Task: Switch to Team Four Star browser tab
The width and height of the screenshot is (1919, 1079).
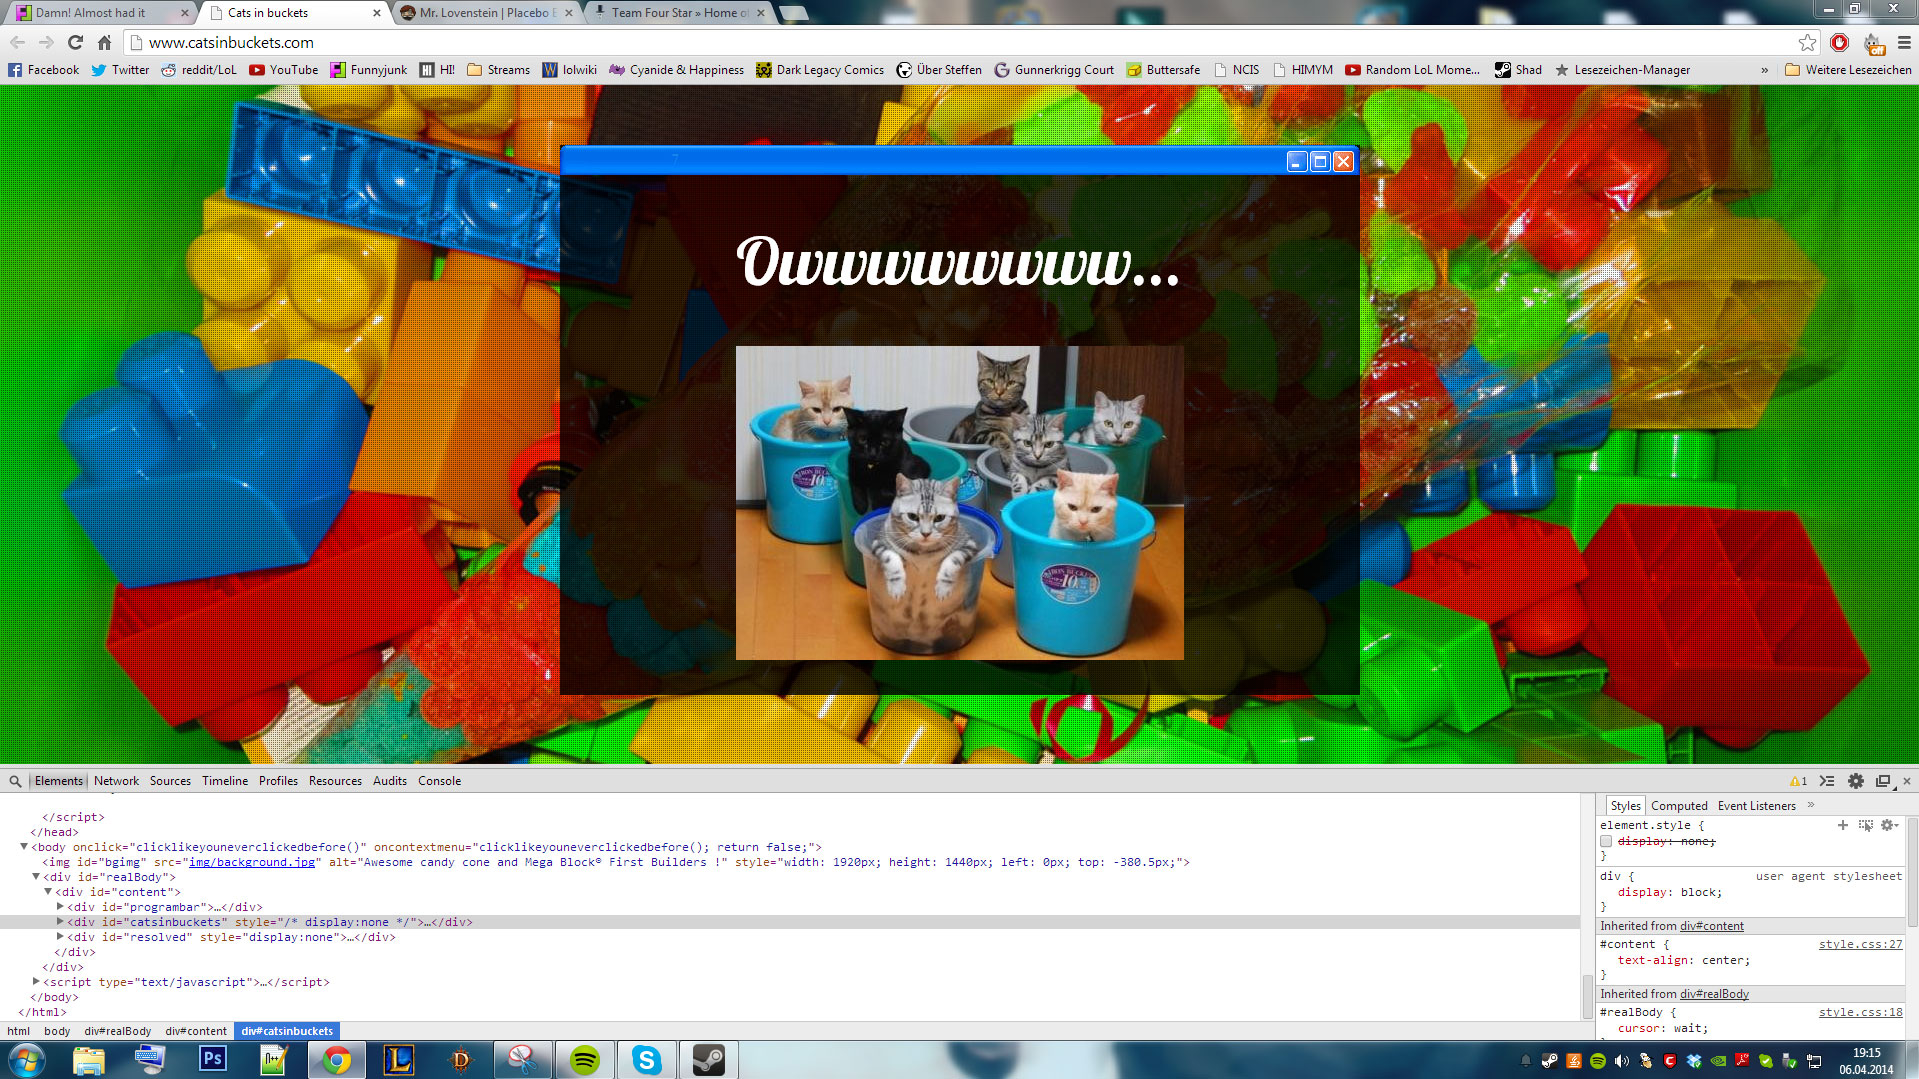Action: tap(679, 13)
